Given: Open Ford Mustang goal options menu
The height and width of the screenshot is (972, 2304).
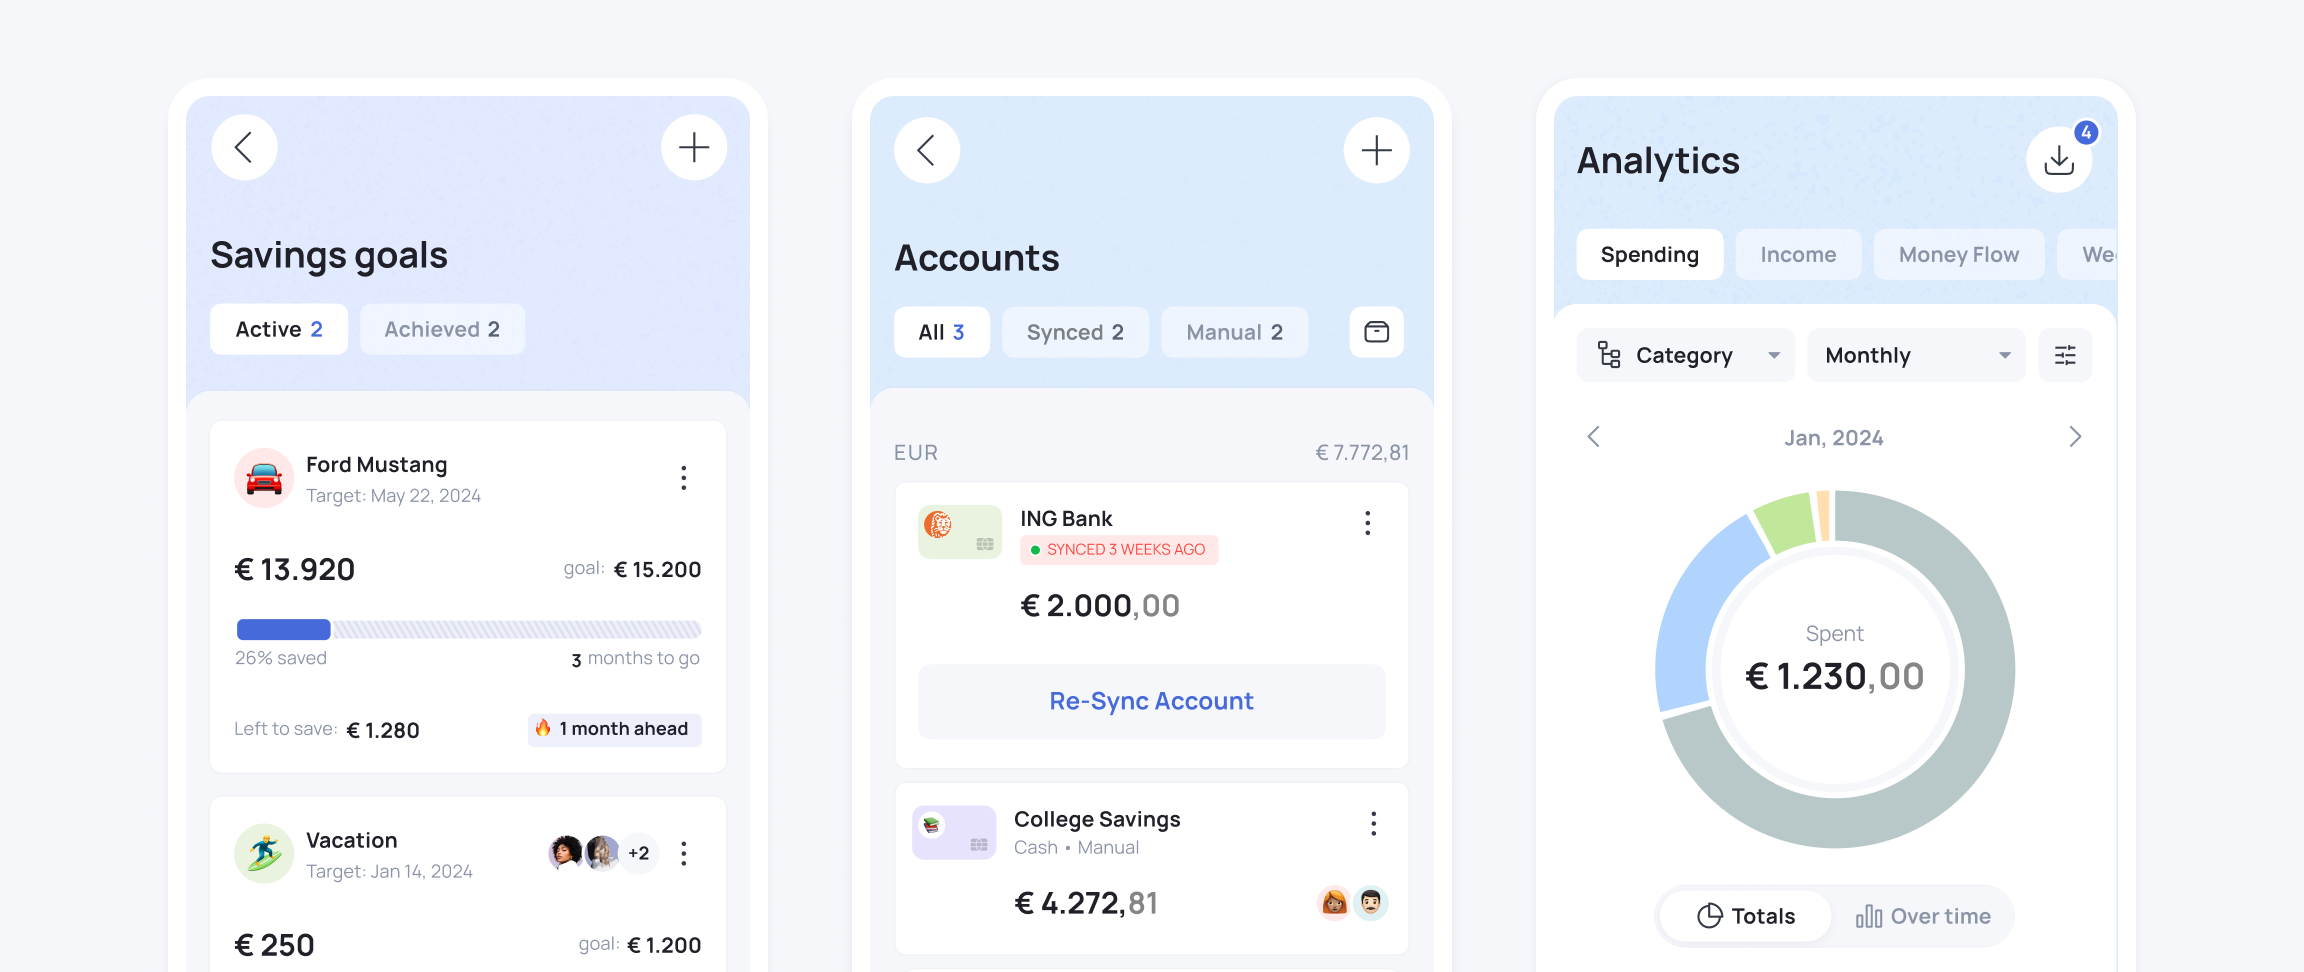Looking at the screenshot, I should pyautogui.click(x=684, y=478).
